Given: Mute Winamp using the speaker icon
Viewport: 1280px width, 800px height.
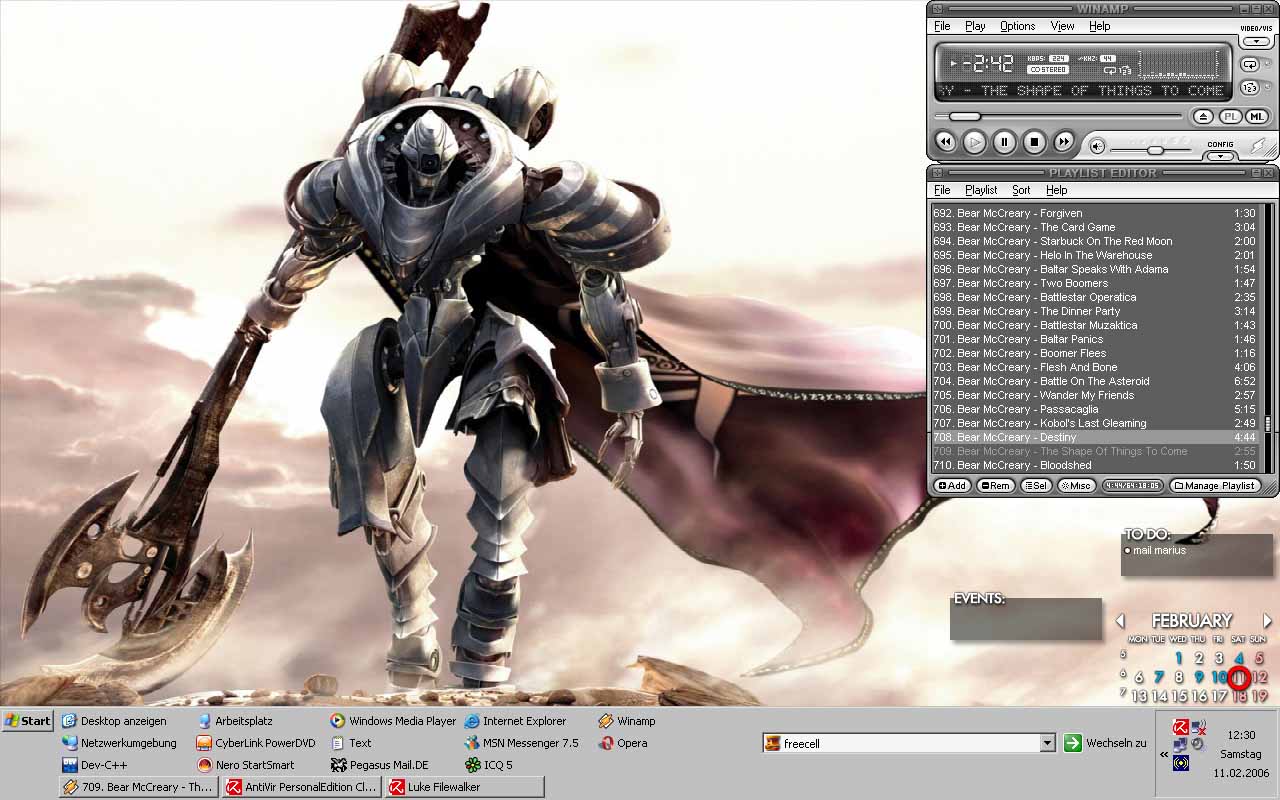Looking at the screenshot, I should tap(1097, 147).
